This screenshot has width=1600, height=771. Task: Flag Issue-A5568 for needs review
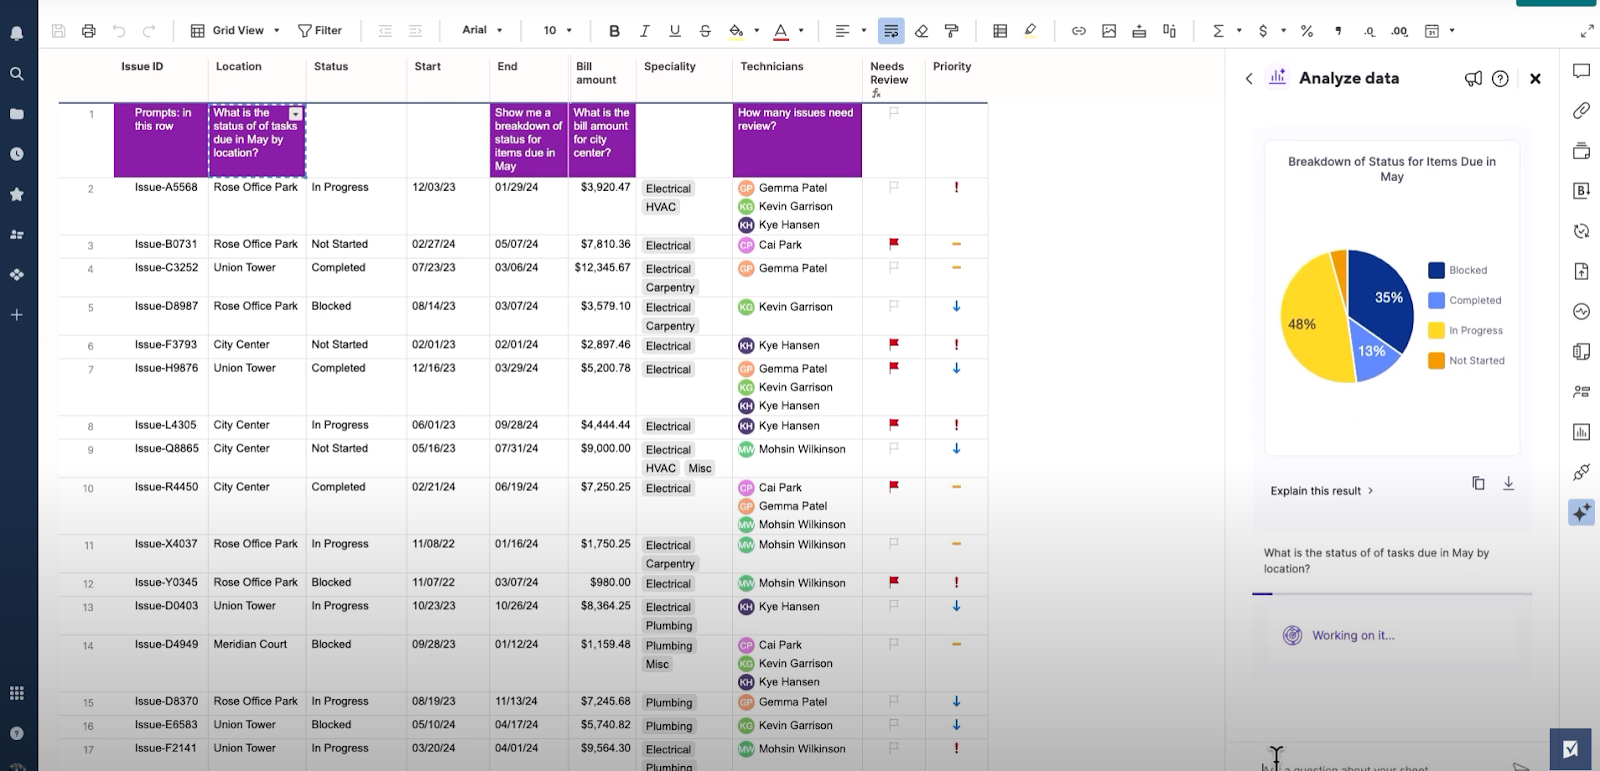click(894, 187)
